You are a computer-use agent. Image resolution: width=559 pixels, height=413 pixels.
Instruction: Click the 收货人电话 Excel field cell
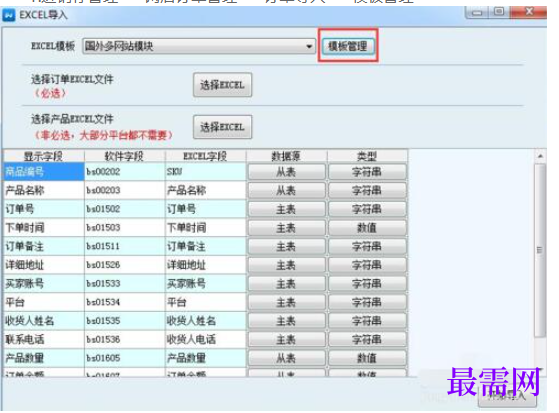(206, 339)
